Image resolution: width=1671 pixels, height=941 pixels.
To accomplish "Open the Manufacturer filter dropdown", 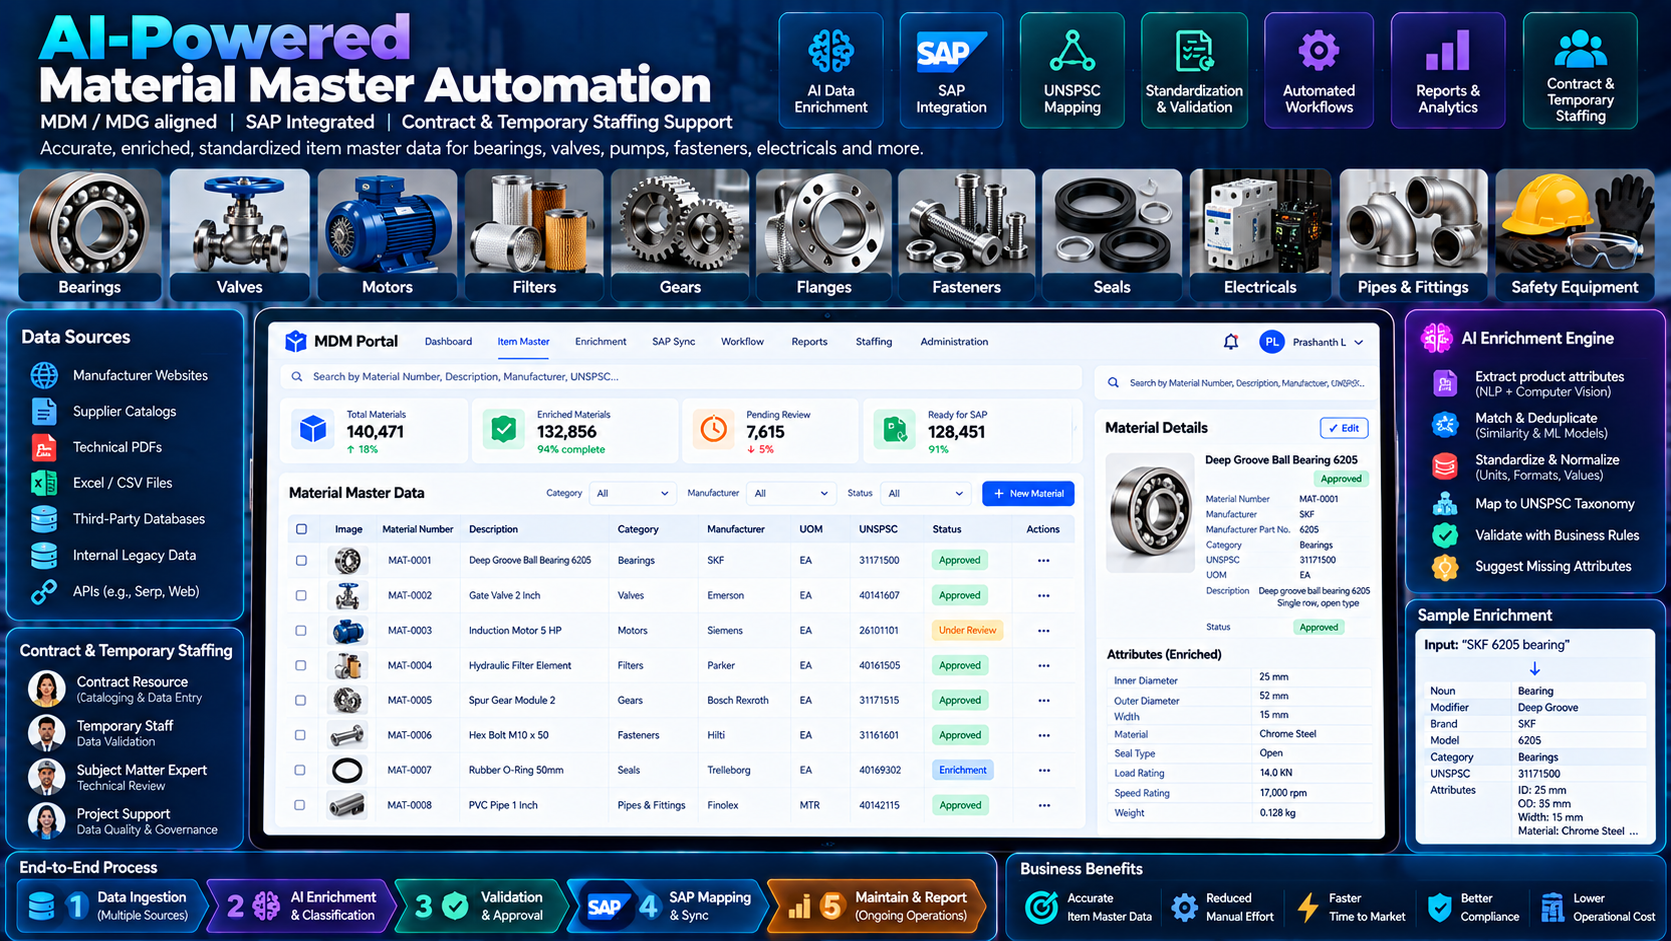I will (791, 493).
